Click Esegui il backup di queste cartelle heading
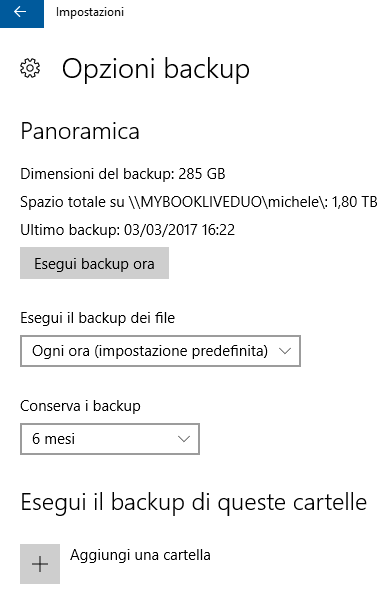 tap(194, 503)
